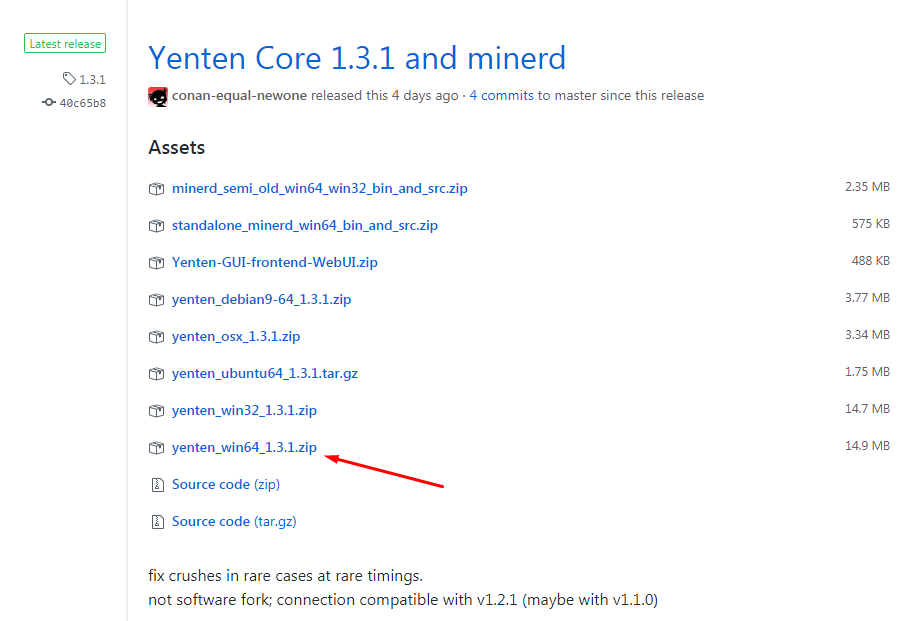Click the 3.77 MB file size text

click(x=867, y=298)
